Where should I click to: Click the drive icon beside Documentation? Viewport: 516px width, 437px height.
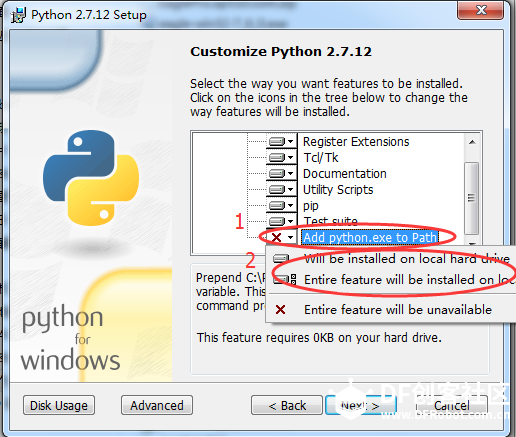tap(277, 173)
